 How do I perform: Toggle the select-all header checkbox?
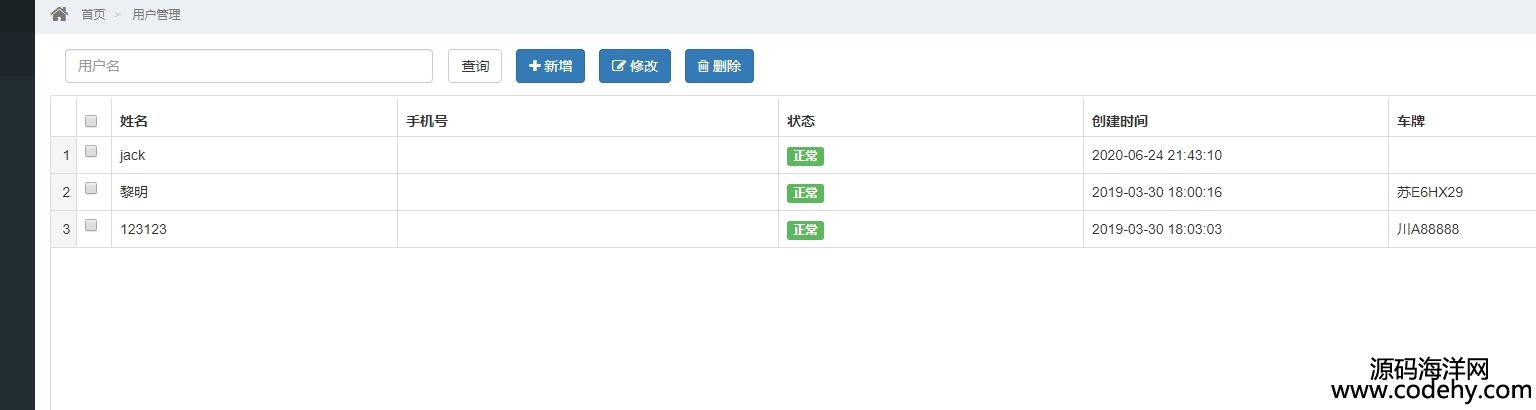[91, 121]
